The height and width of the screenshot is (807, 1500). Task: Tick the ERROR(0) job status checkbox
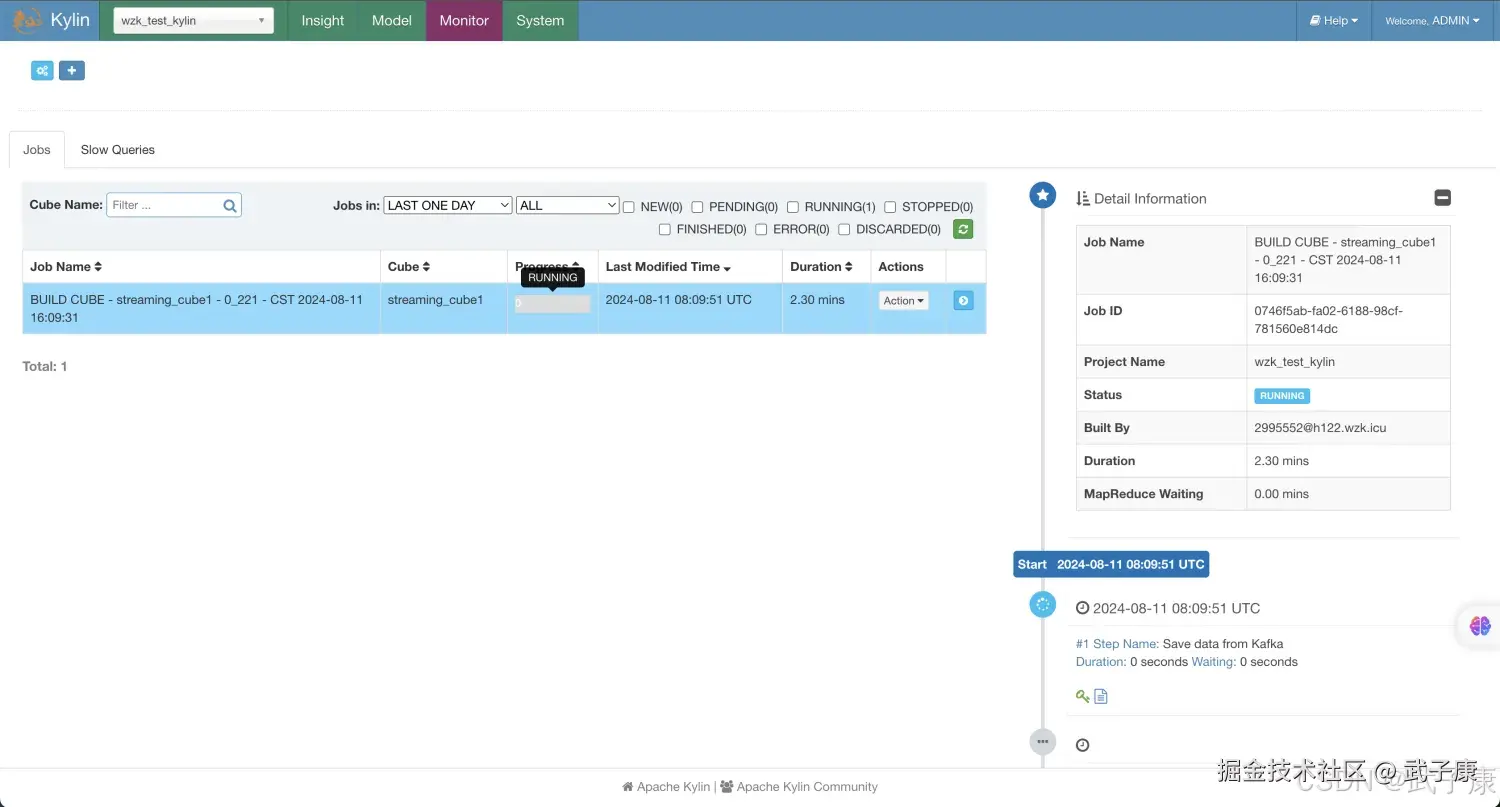click(x=761, y=229)
